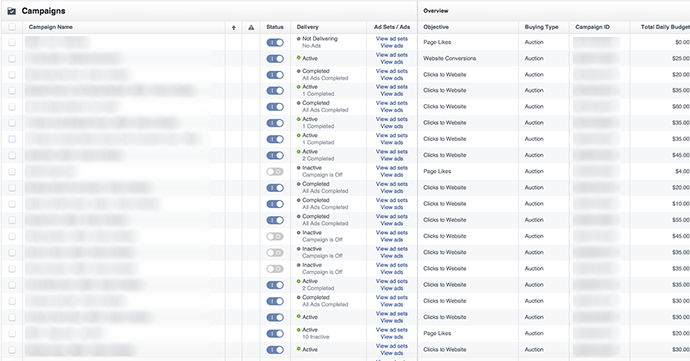Click the Not Delivering delivery status text
The height and width of the screenshot is (361, 690).
point(320,39)
